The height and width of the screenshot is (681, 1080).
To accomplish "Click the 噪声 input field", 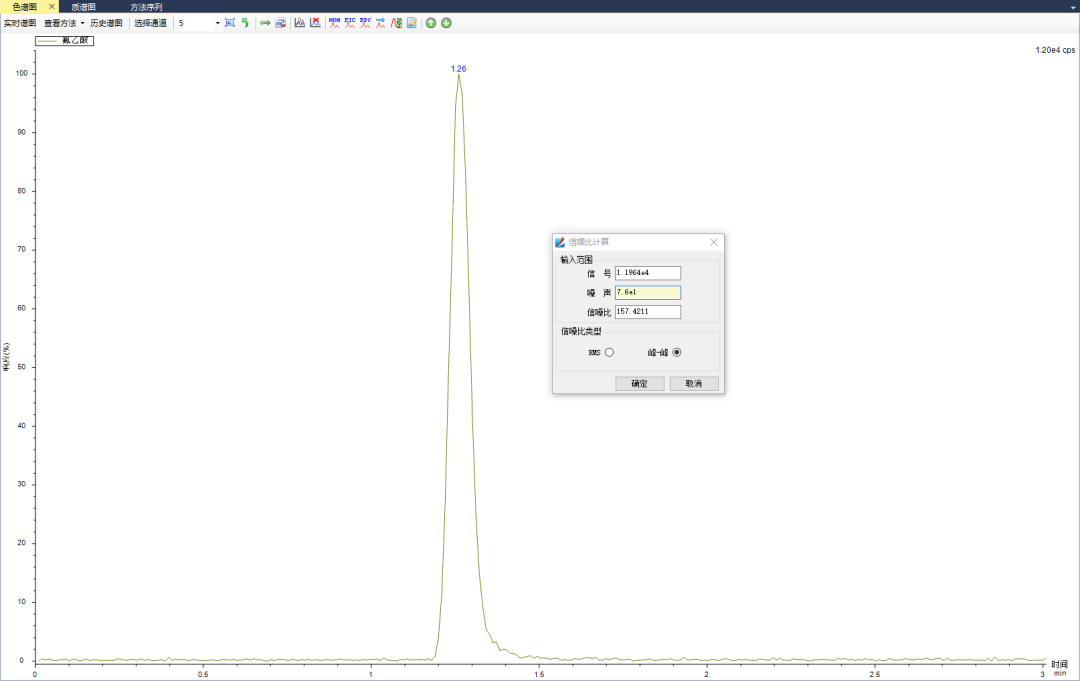I will click(x=647, y=293).
